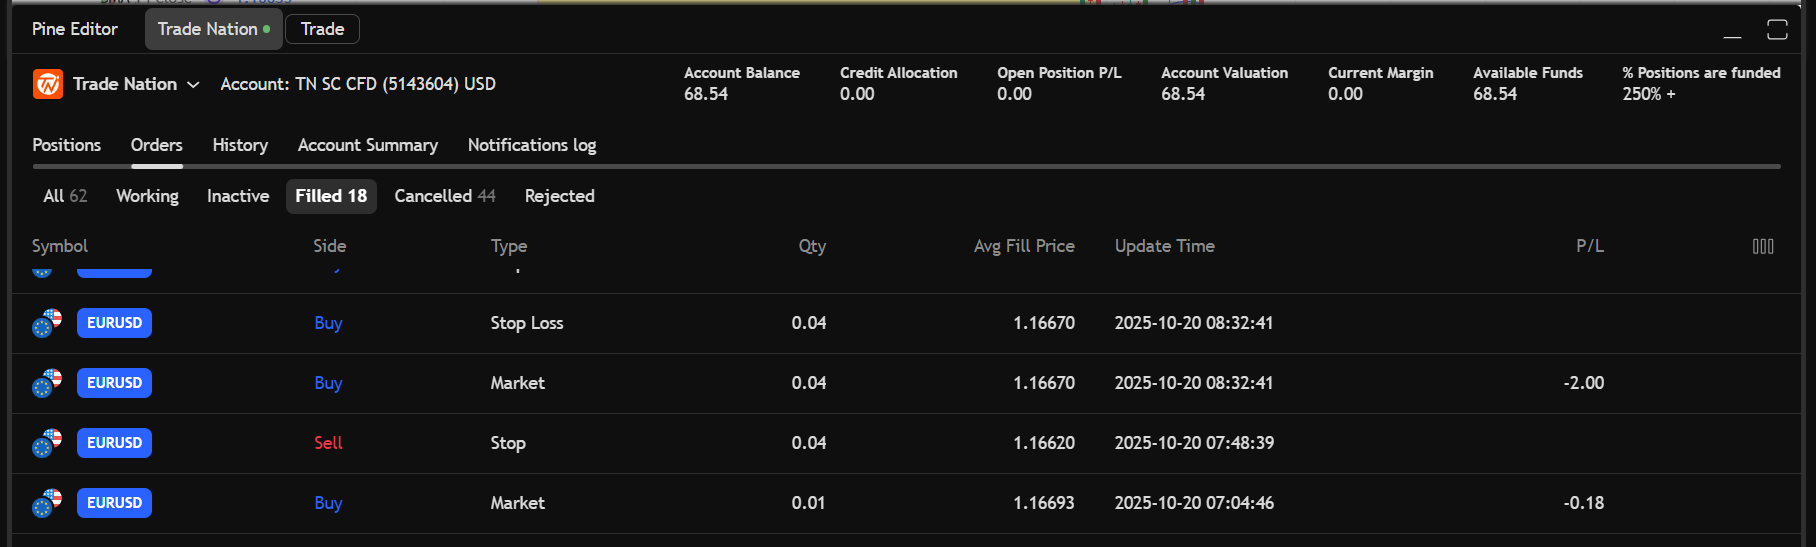Maximize the trading panel

(1776, 30)
